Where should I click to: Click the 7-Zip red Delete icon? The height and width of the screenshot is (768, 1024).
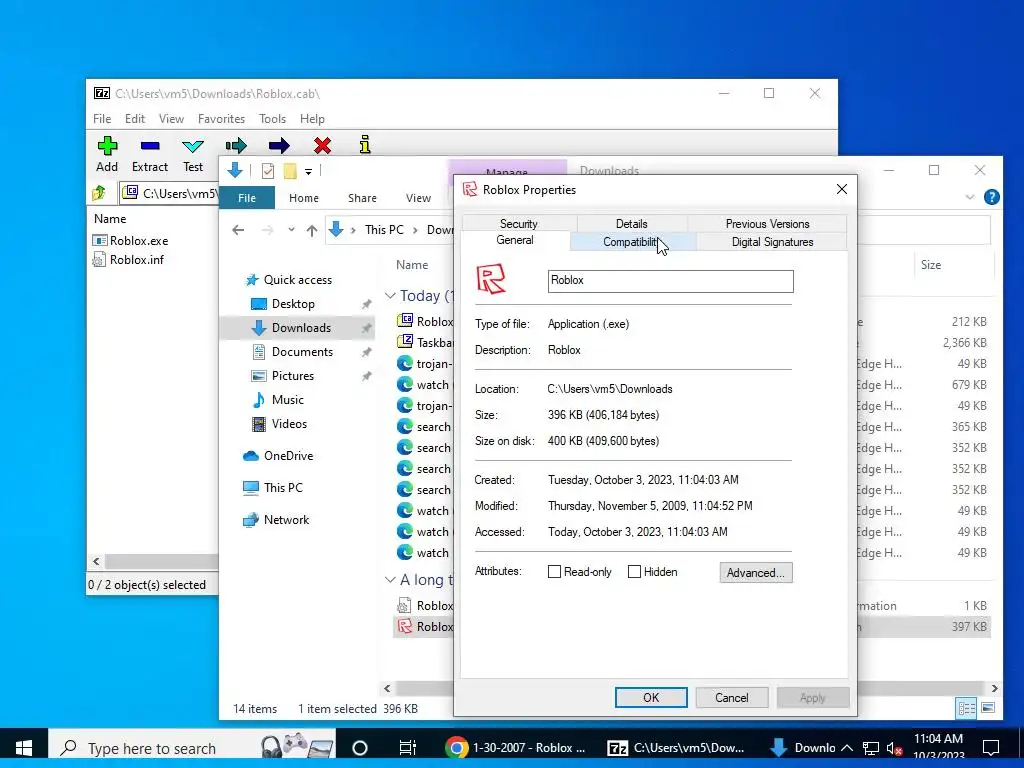pos(322,145)
